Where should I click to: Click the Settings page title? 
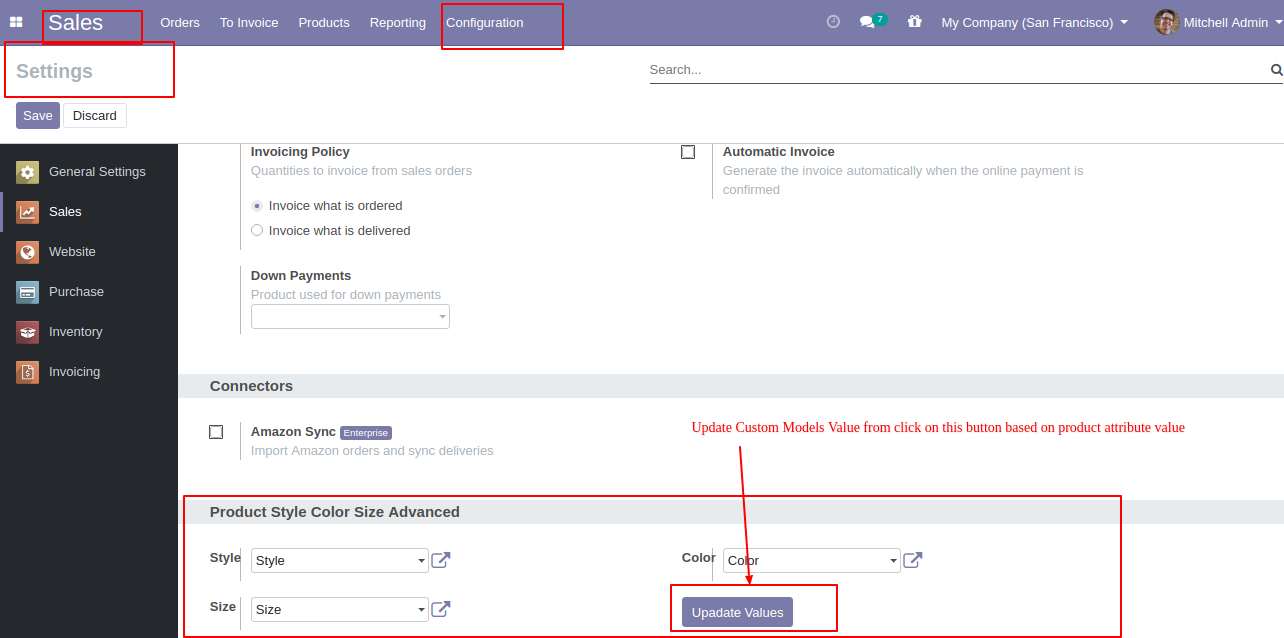coord(54,71)
